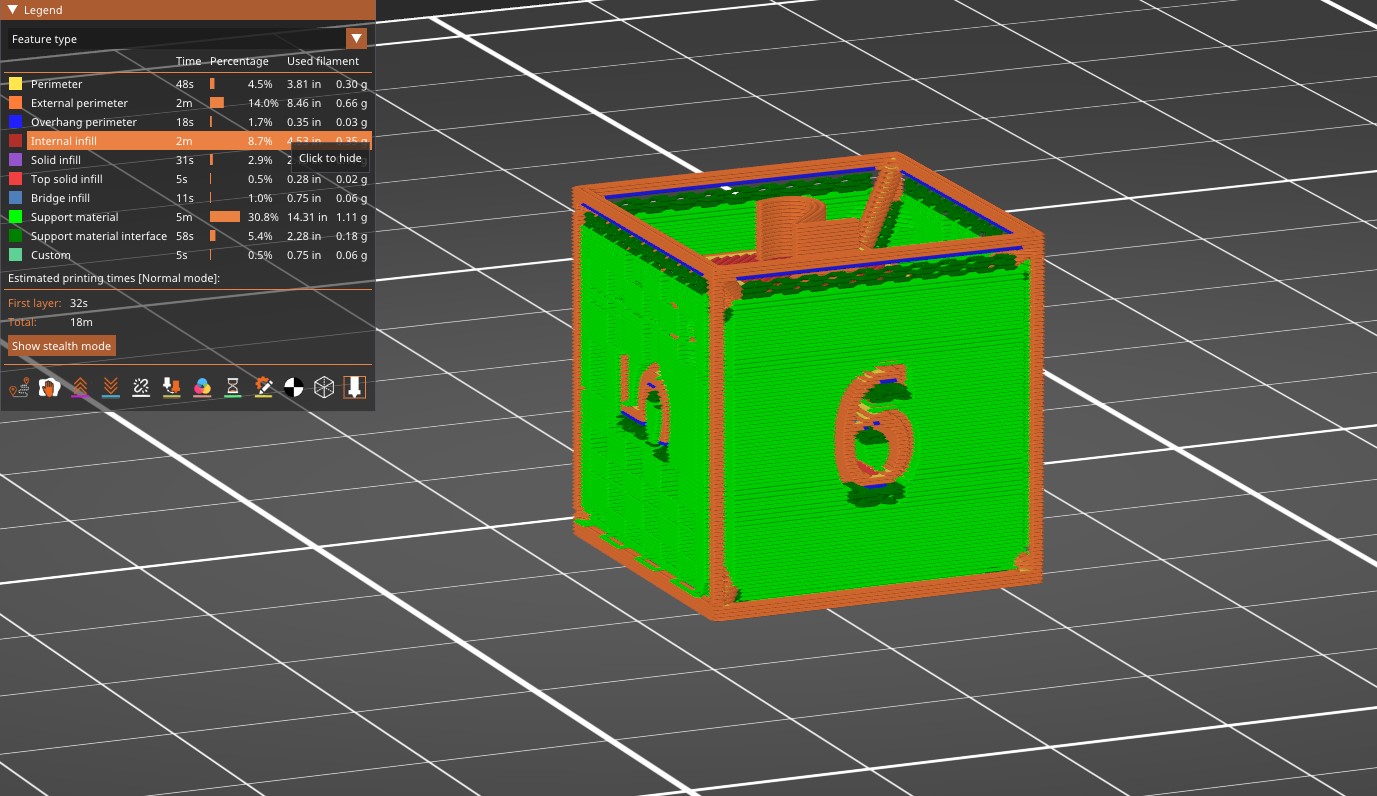The image size is (1377, 796).
Task: Toggle the Print pauses hourglass icon
Action: click(233, 387)
